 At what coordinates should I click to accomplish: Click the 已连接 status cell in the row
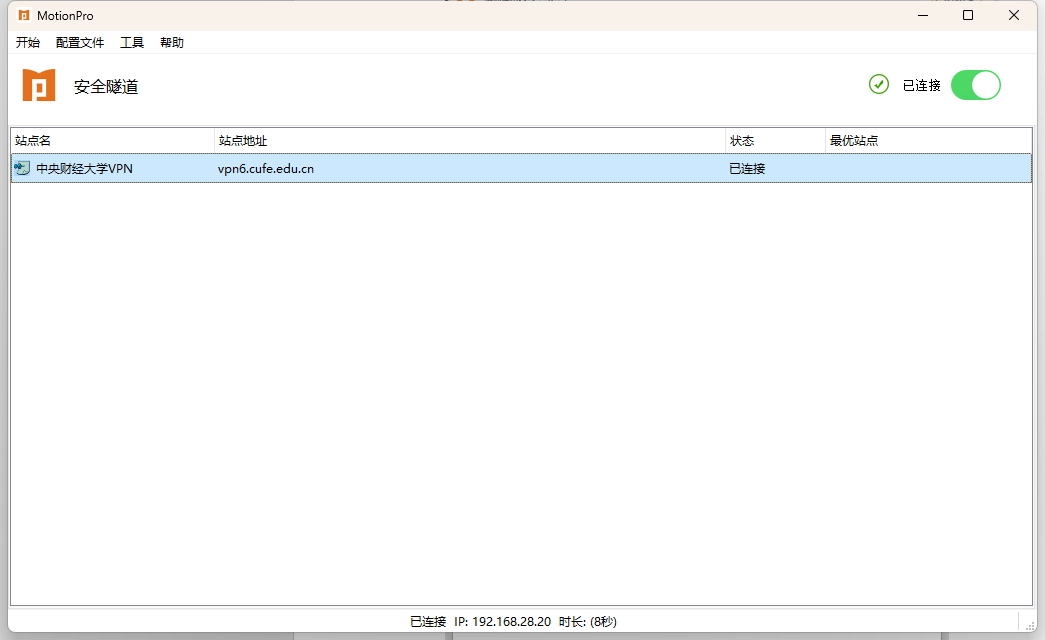(747, 168)
